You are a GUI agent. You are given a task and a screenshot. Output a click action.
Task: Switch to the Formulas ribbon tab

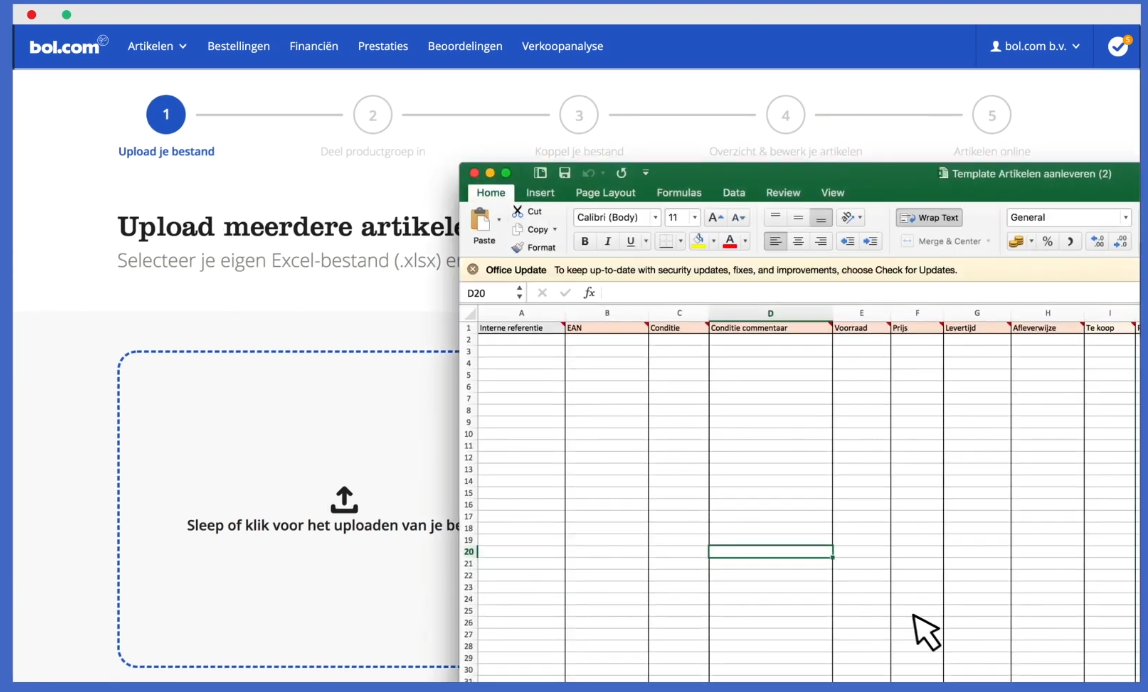pyautogui.click(x=679, y=193)
